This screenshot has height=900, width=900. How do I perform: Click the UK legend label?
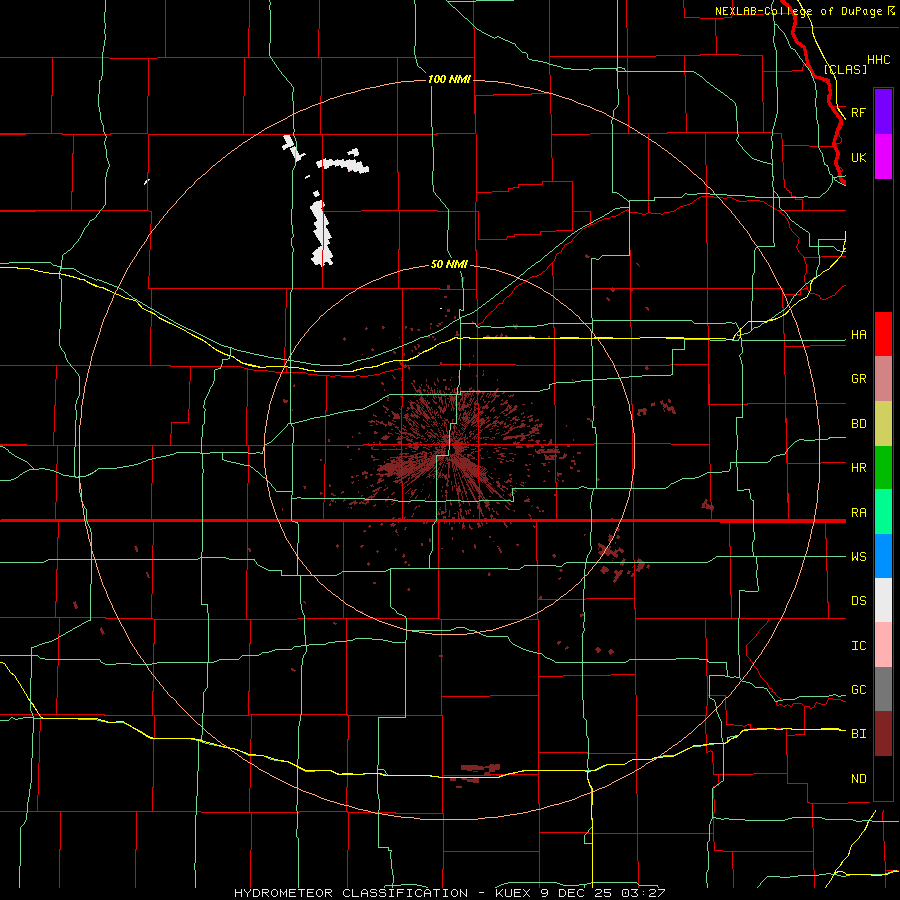click(x=859, y=158)
